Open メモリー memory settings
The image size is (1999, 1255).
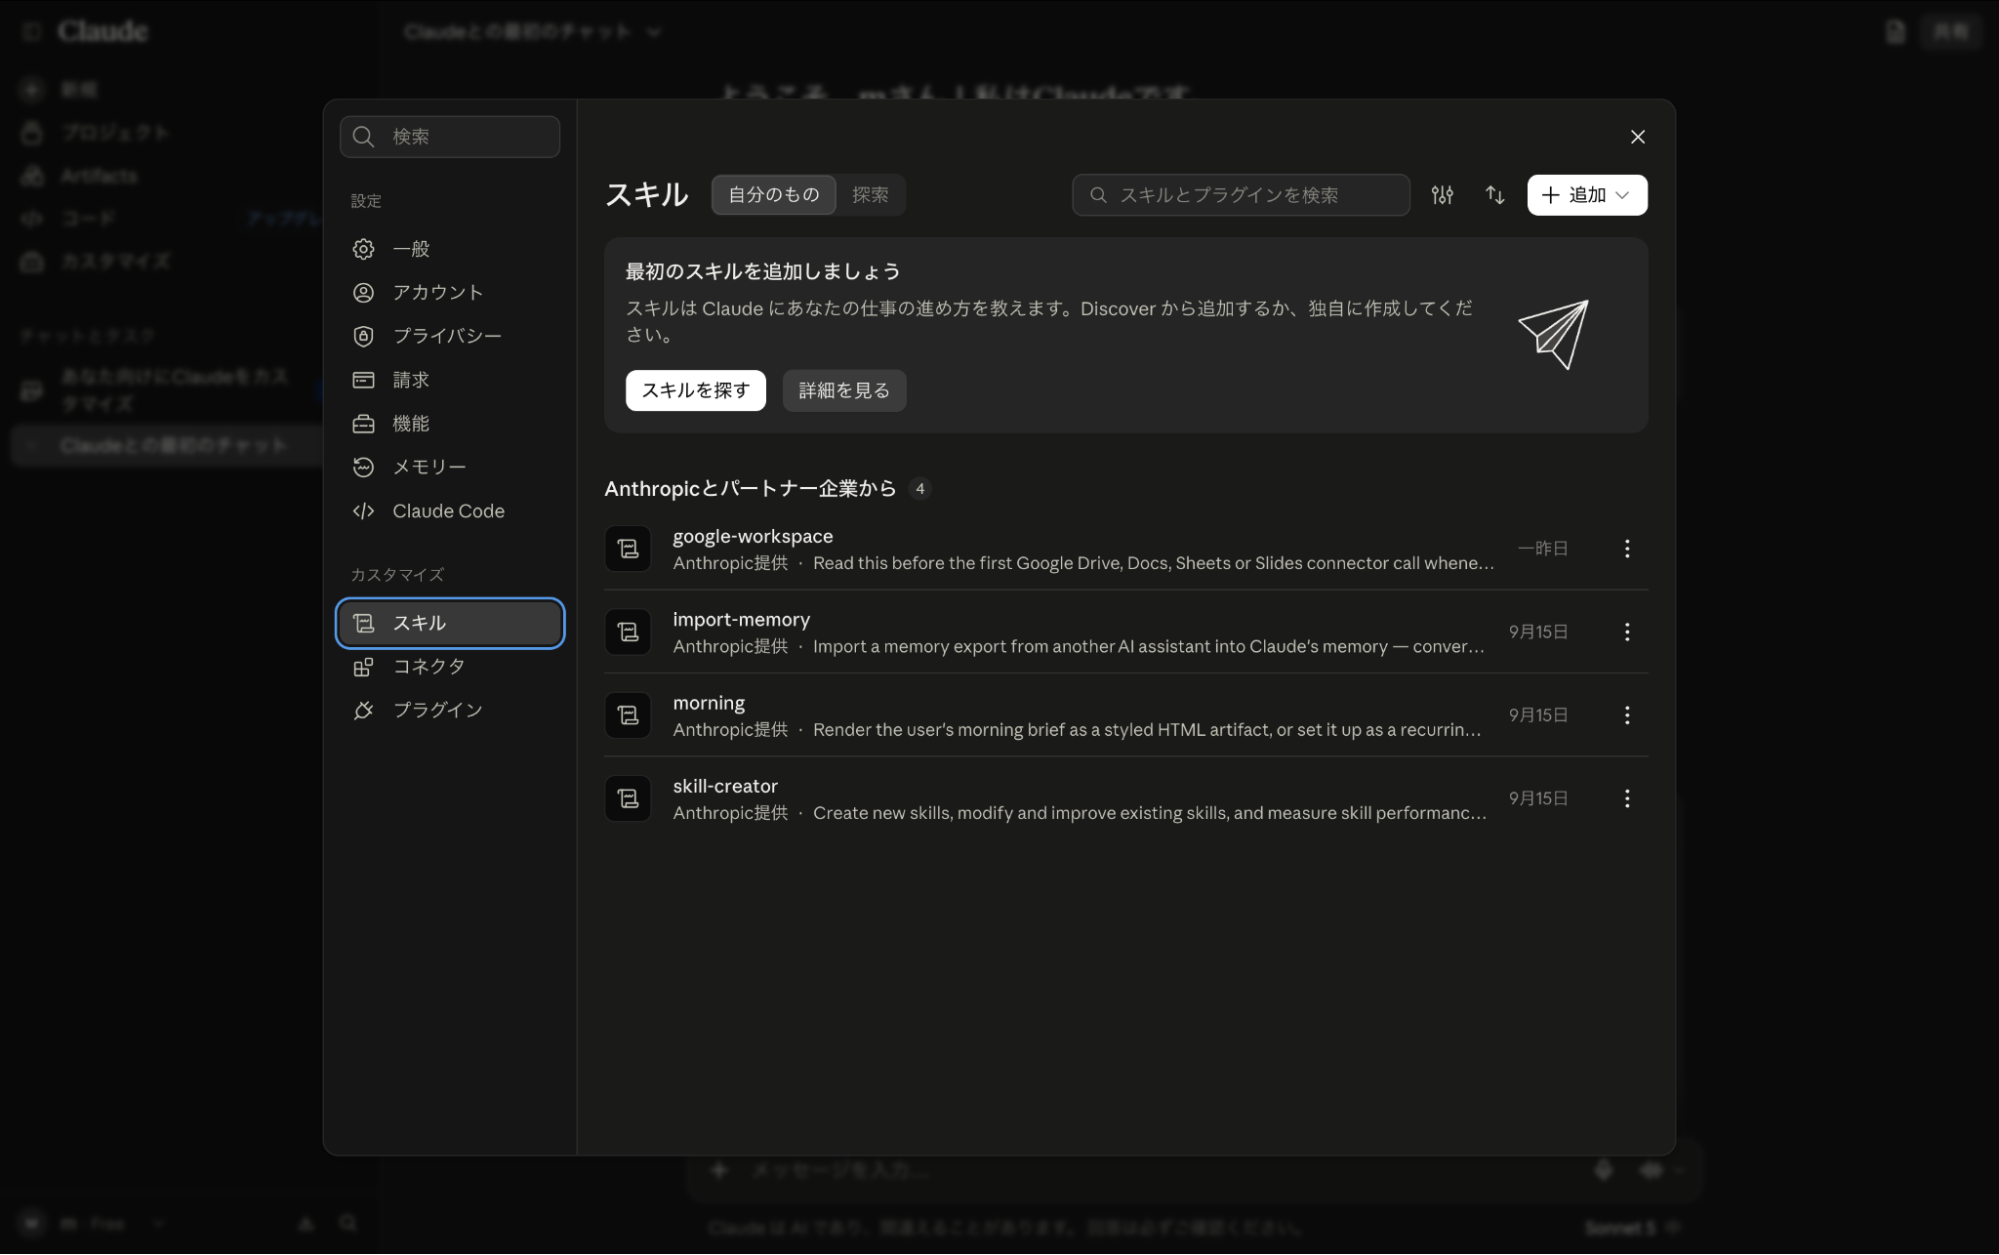tap(450, 467)
